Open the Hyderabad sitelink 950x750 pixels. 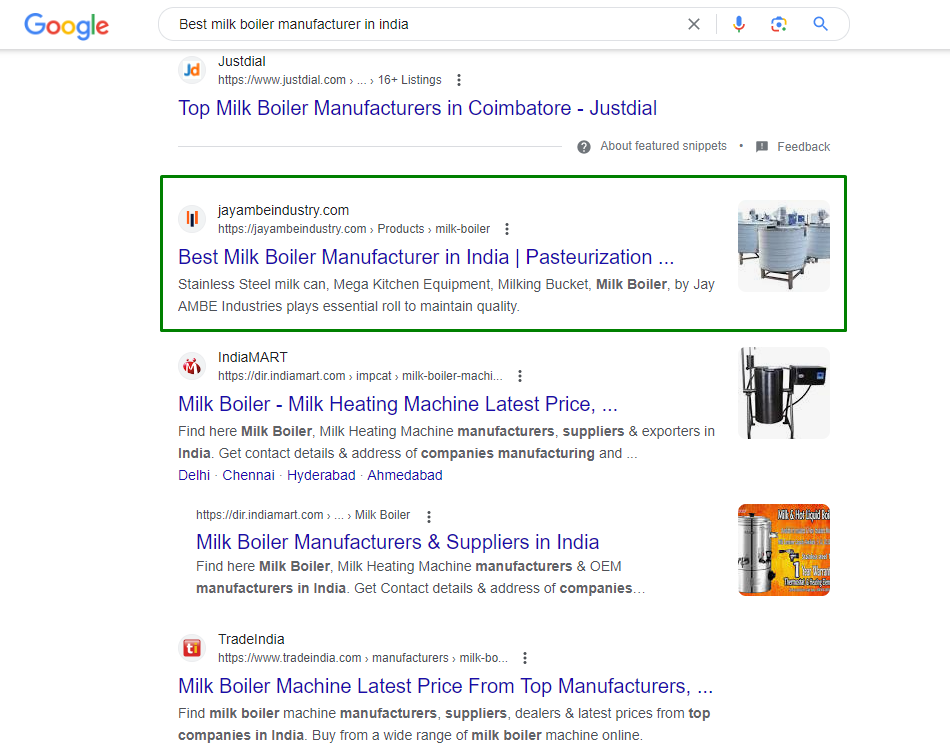(321, 476)
